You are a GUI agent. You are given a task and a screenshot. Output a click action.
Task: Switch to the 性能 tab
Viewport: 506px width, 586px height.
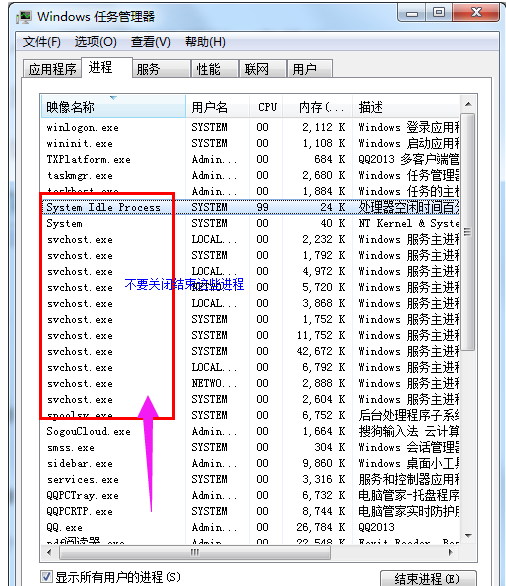point(215,69)
